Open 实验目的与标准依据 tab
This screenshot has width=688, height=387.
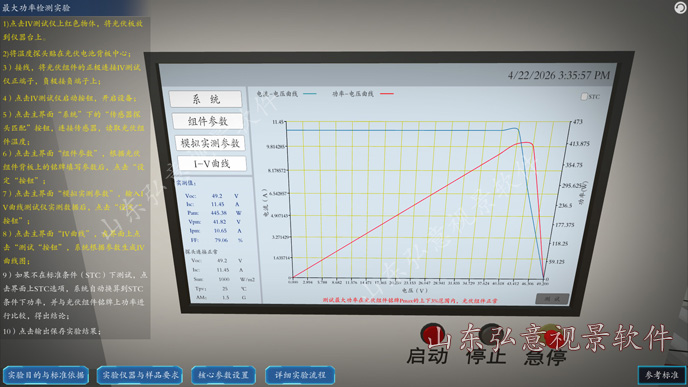(46, 375)
